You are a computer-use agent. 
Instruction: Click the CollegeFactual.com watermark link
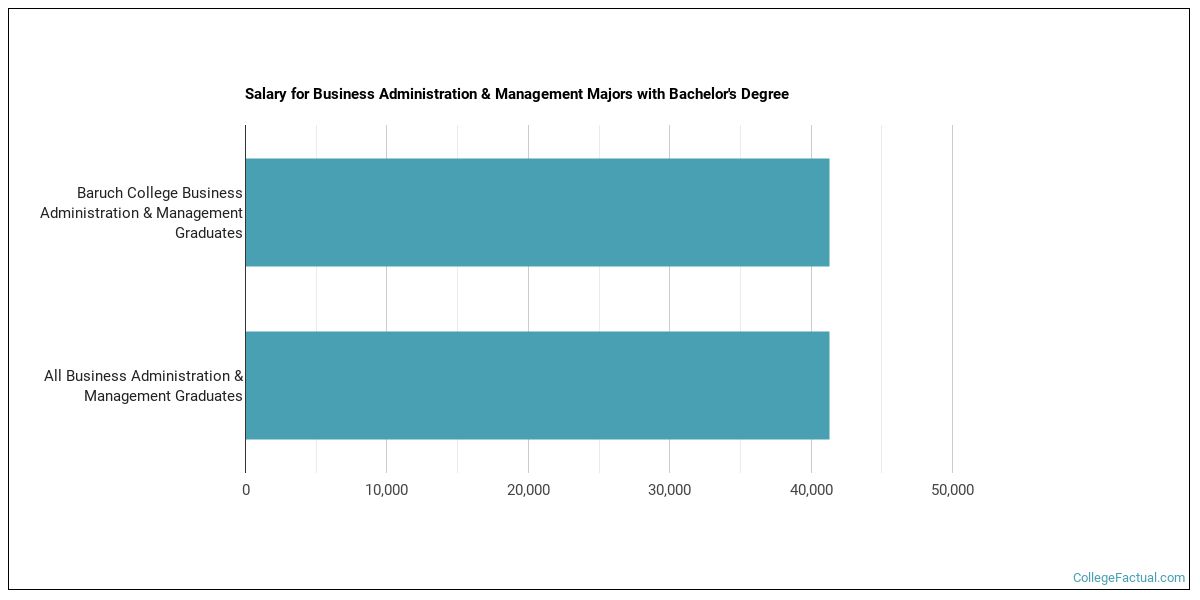click(x=1128, y=578)
